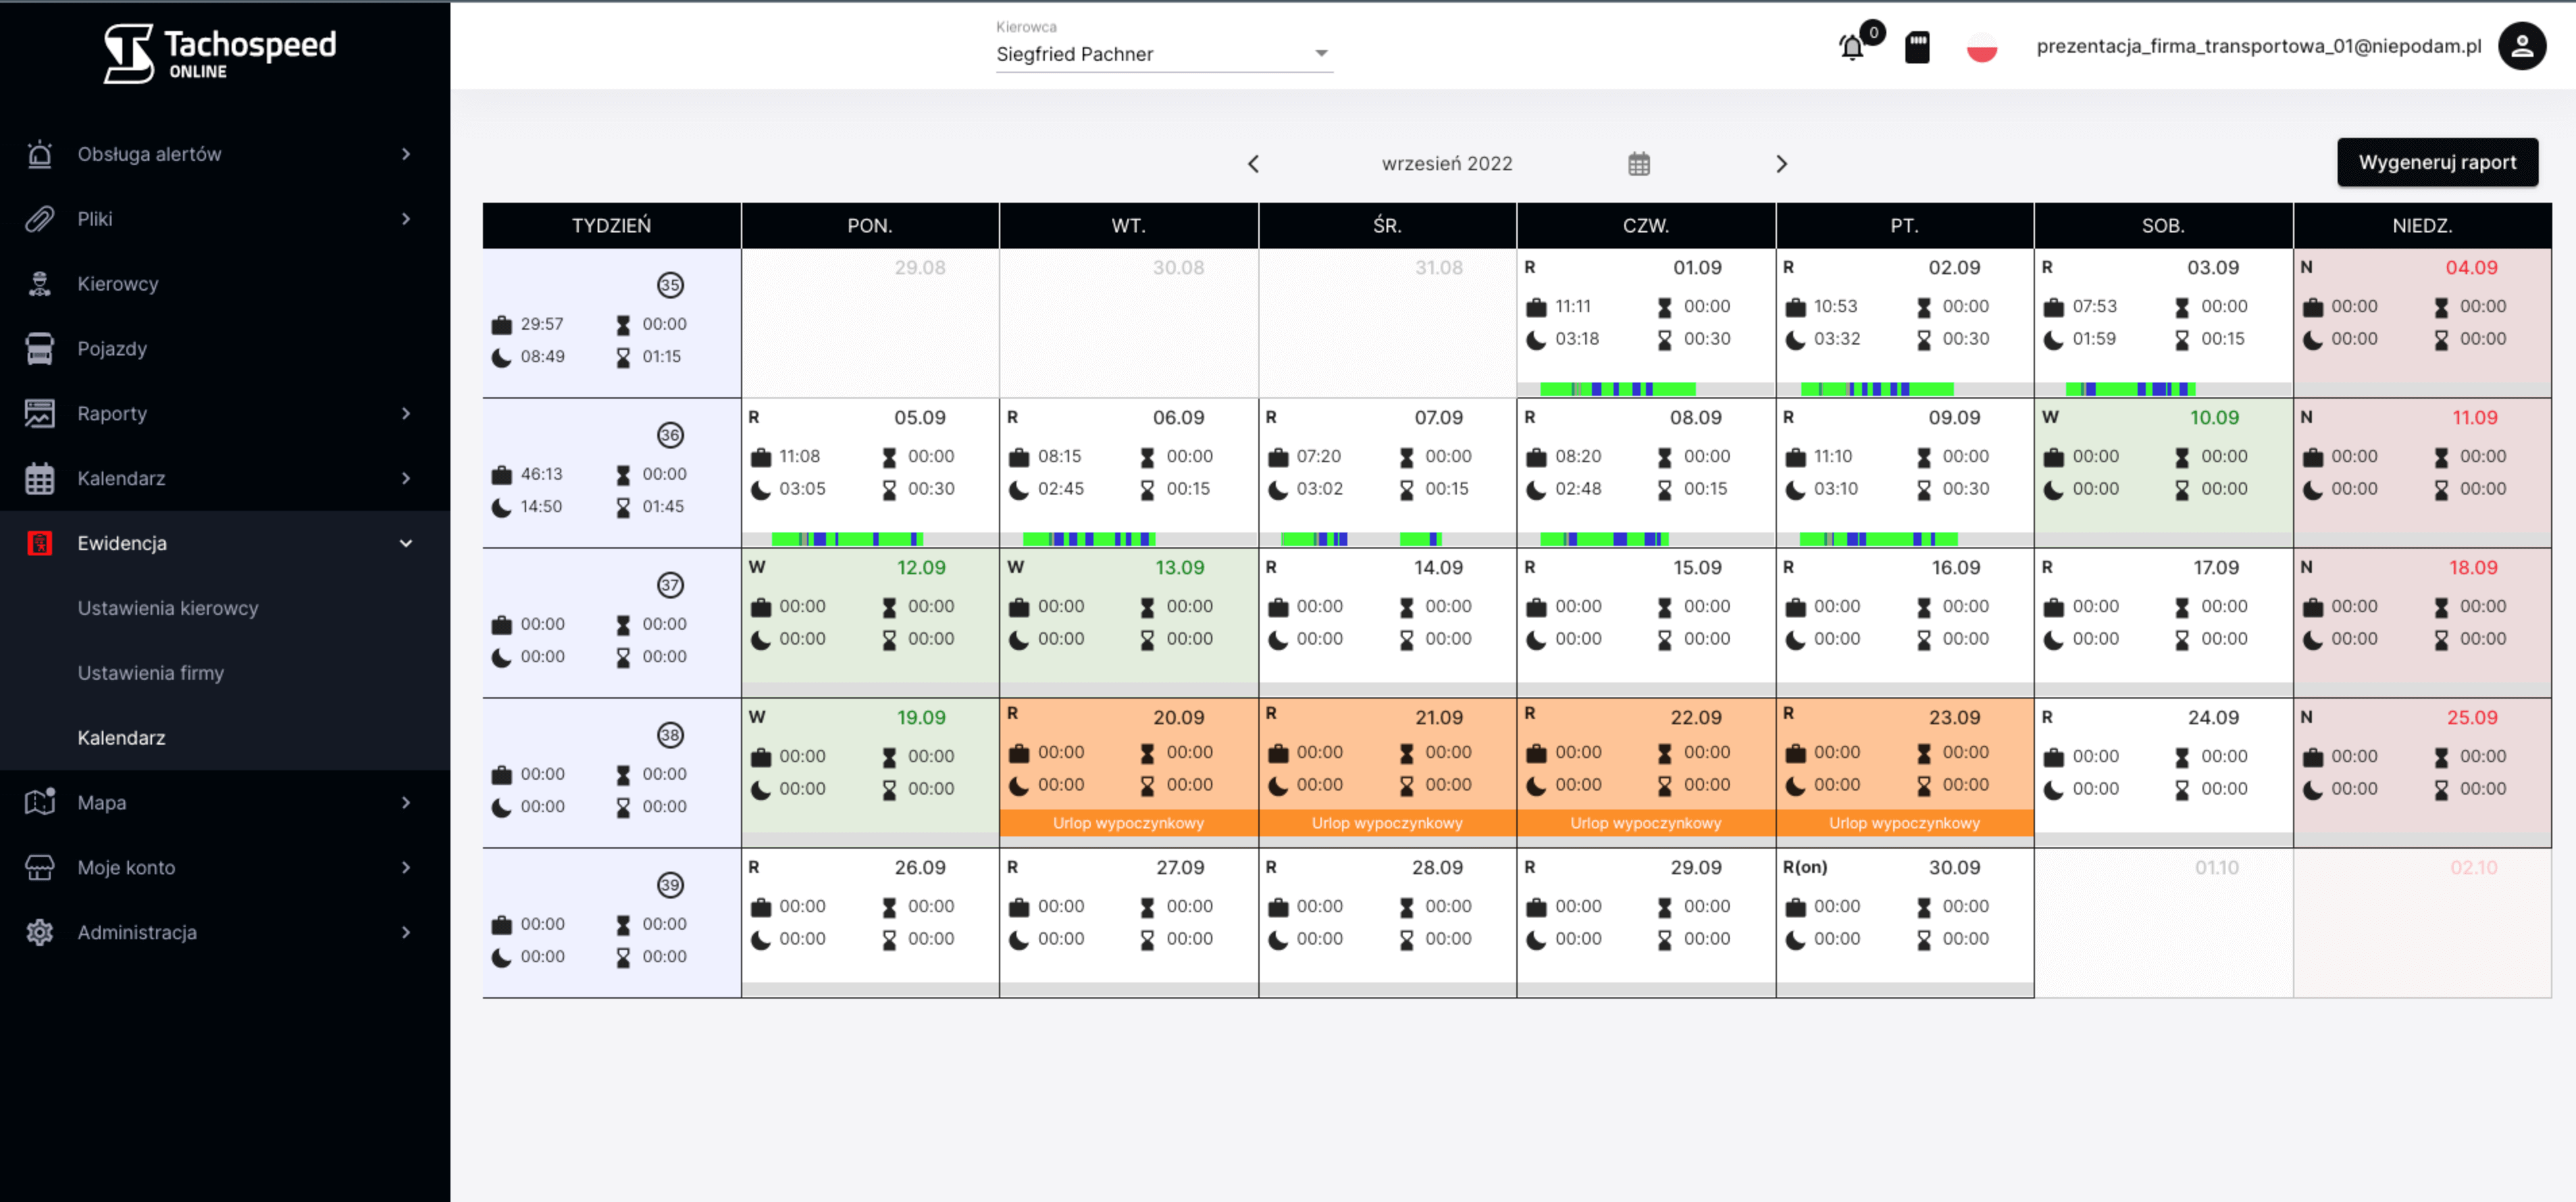
Task: Click the Tachospeed Online logo
Action: 220,53
